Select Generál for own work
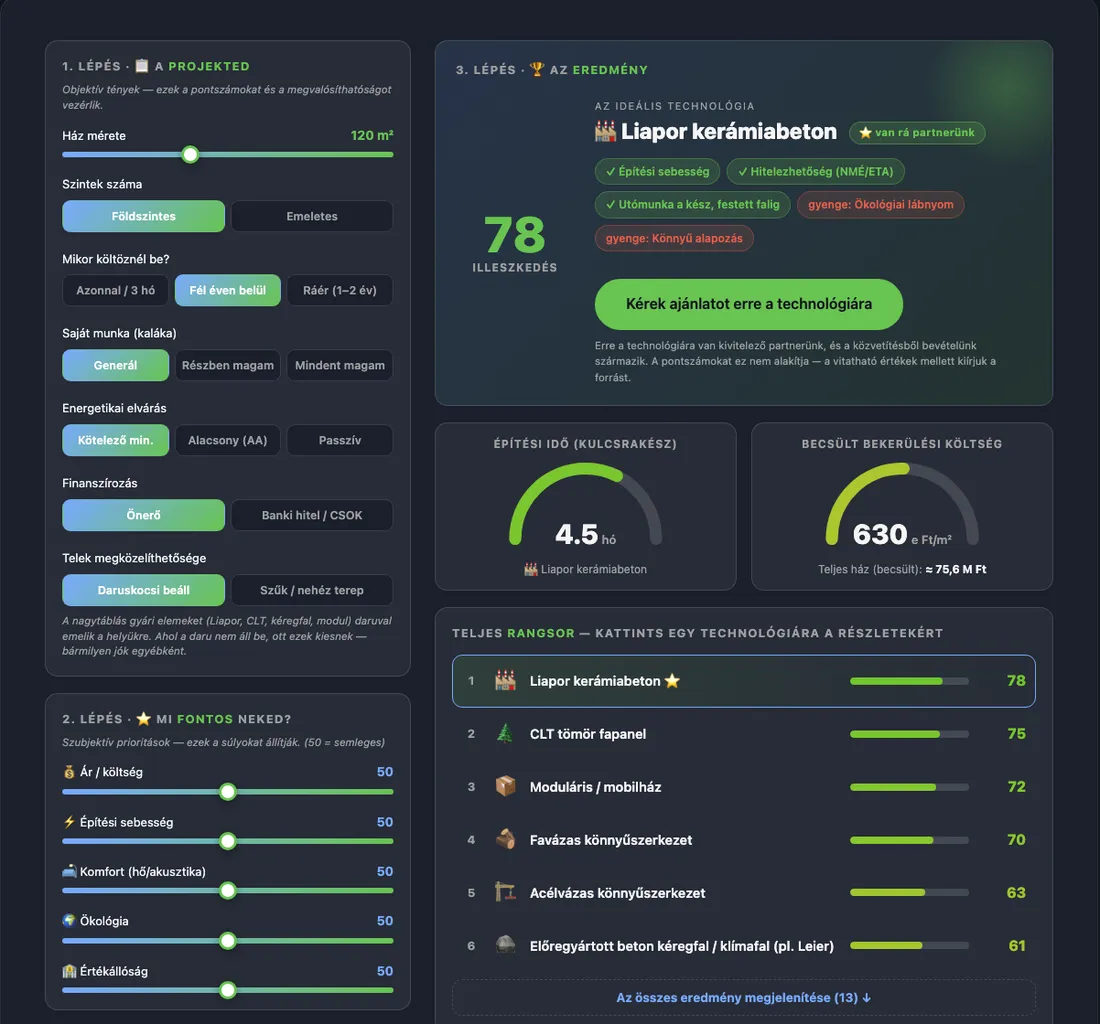Image resolution: width=1100 pixels, height=1024 pixels. point(116,365)
